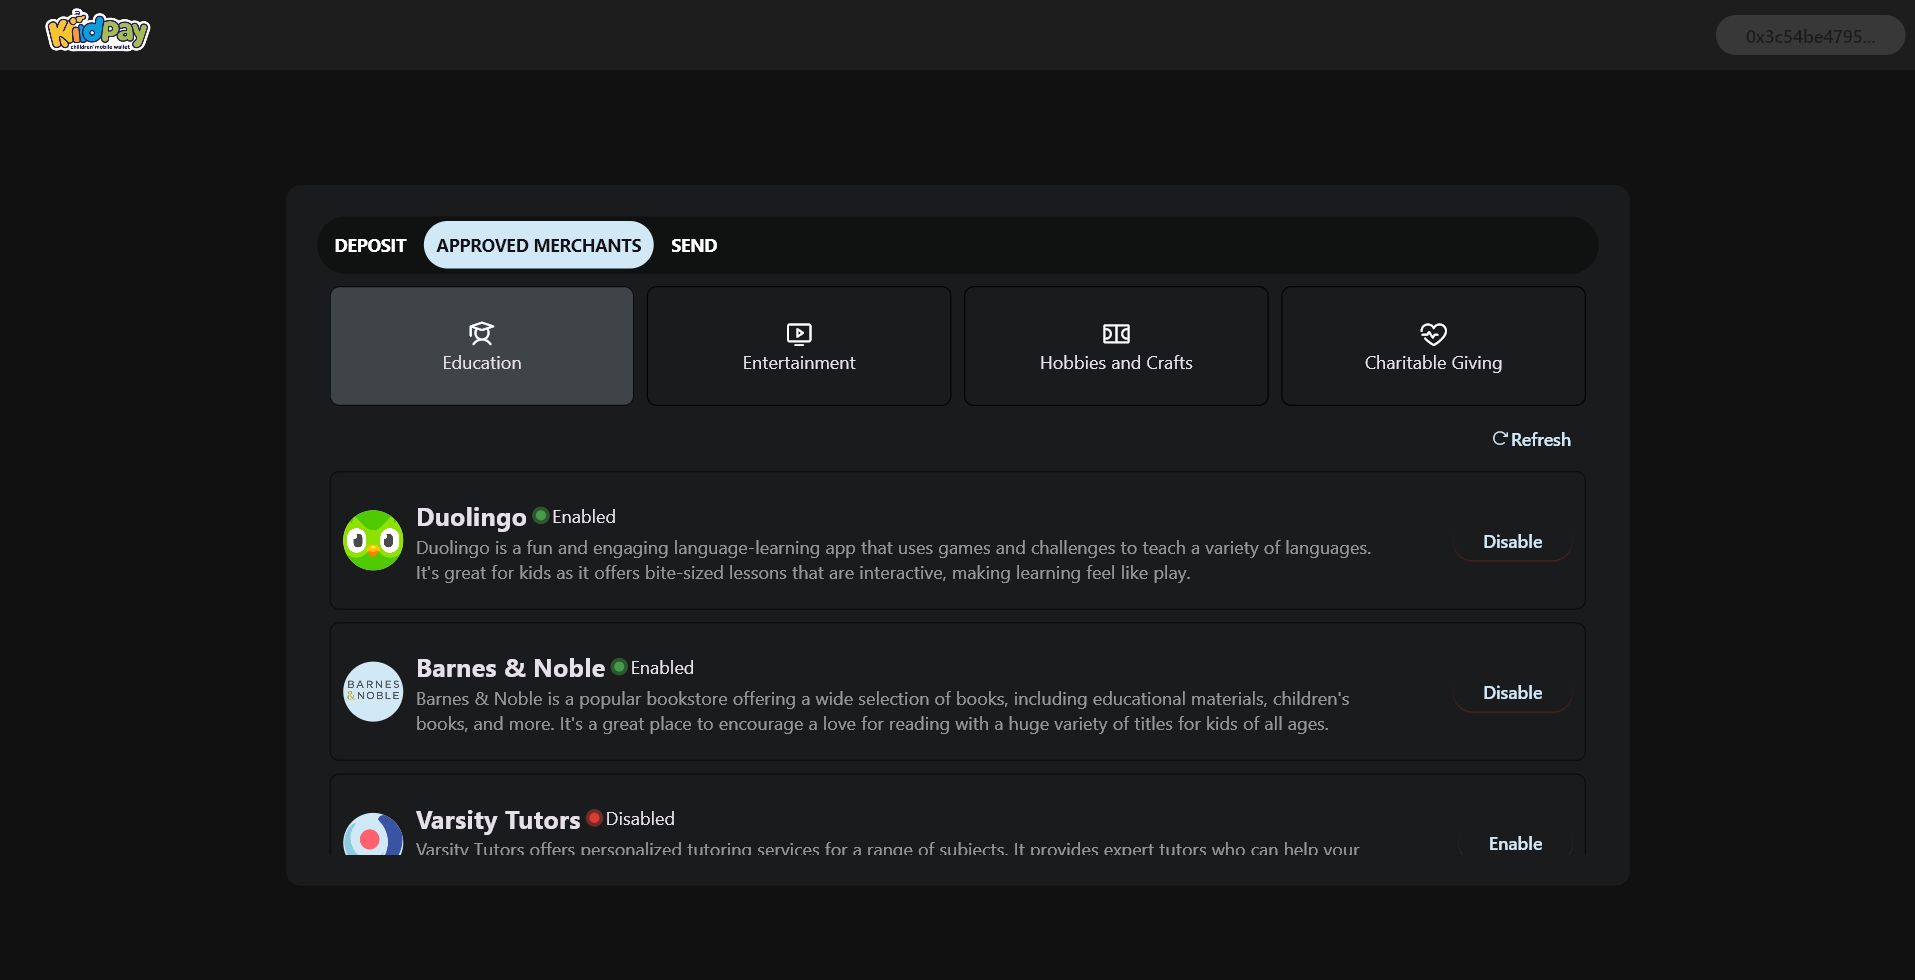
Task: Click the green status dot for Barnes & Noble
Action: tap(619, 666)
